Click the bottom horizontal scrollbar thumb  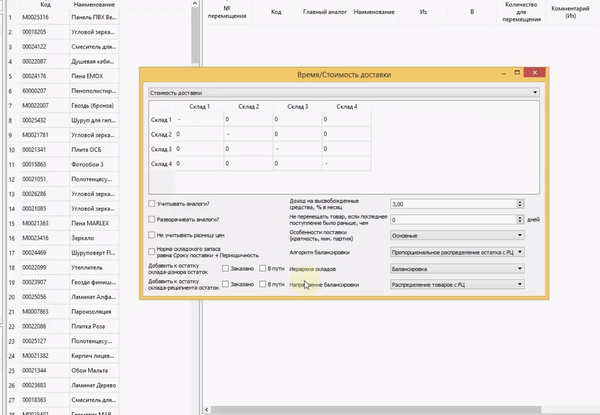click(376, 410)
